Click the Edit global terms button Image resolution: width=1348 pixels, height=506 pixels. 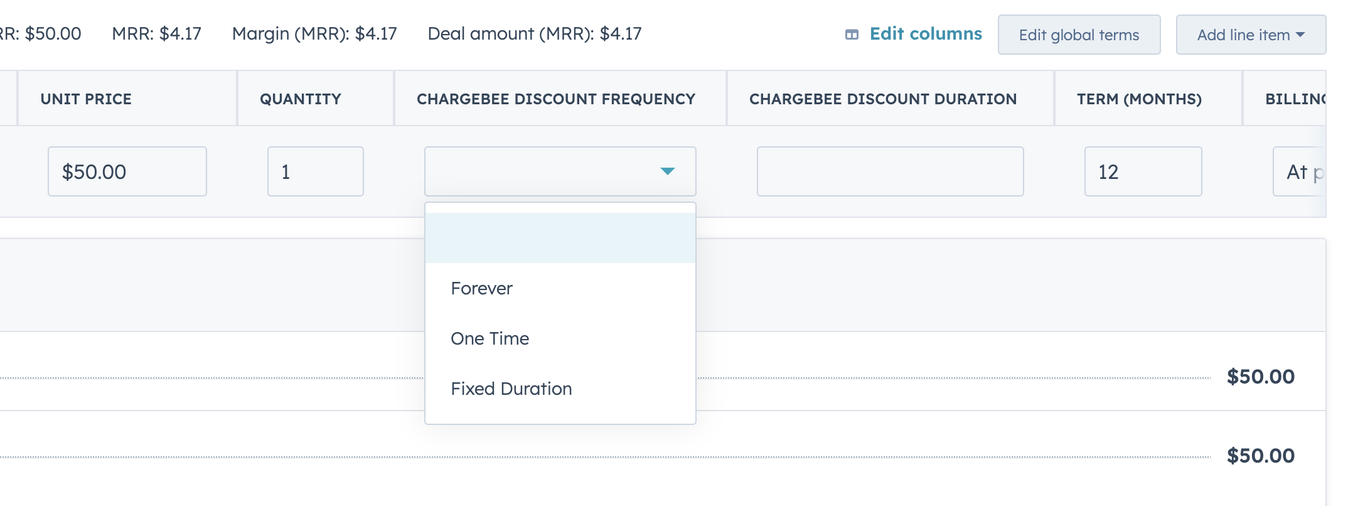[x=1079, y=35]
